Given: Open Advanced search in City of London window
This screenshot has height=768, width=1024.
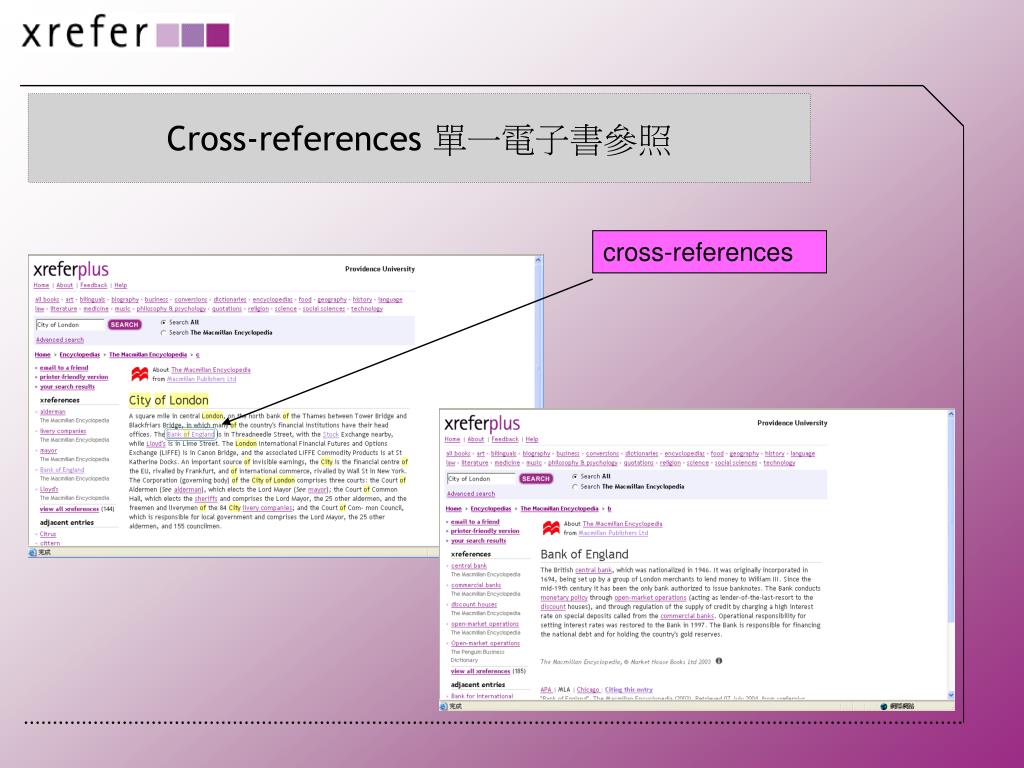Looking at the screenshot, I should (x=59, y=340).
